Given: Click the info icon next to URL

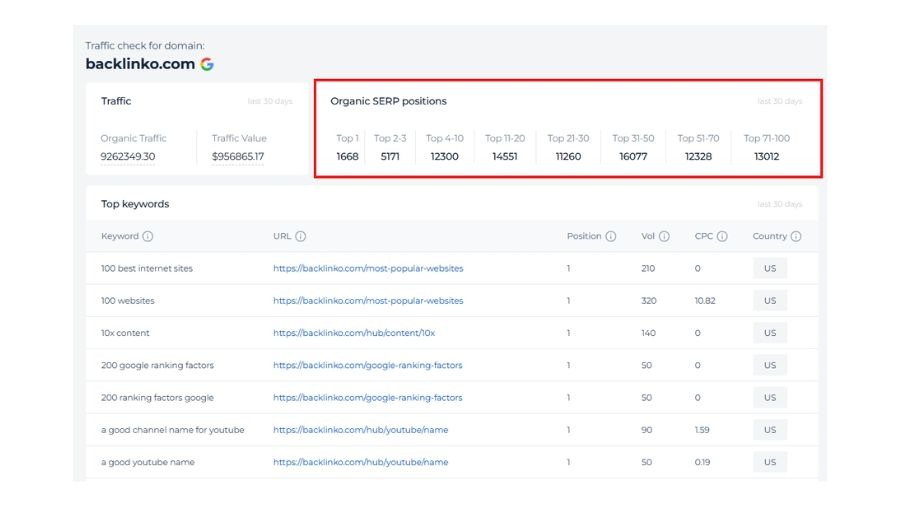Looking at the screenshot, I should tap(301, 237).
